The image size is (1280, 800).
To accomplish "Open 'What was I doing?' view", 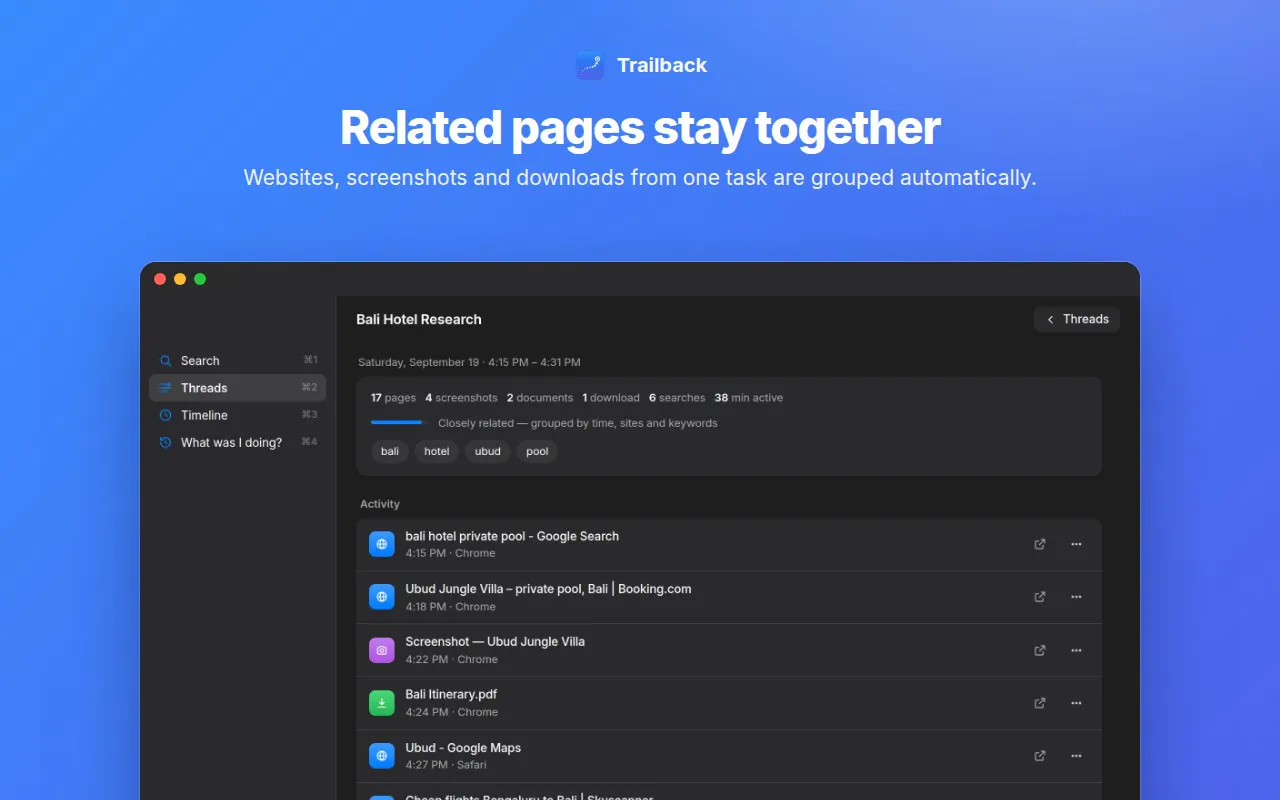I will 237,442.
